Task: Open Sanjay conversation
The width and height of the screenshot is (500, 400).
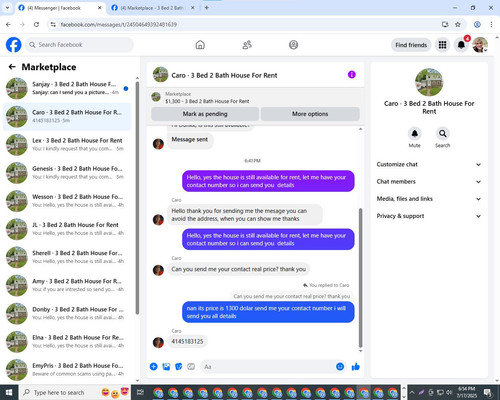Action: (x=67, y=88)
